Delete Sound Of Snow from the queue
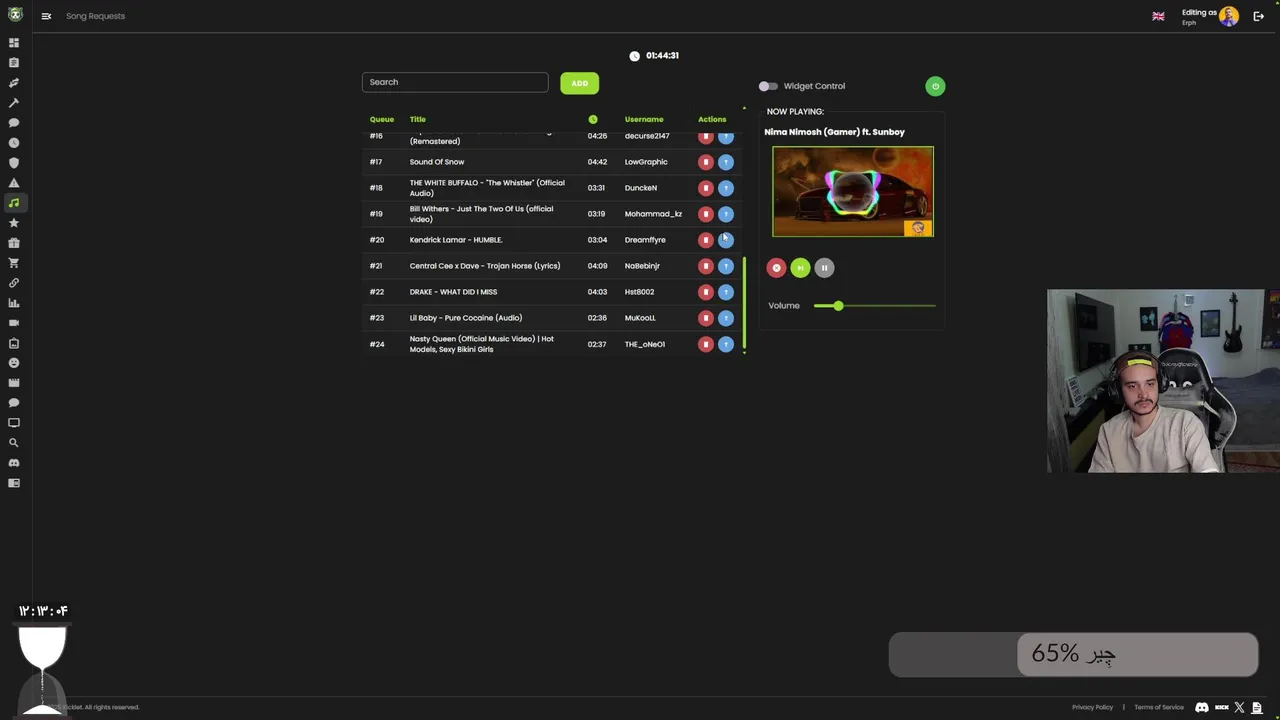Image resolution: width=1280 pixels, height=720 pixels. [706, 162]
